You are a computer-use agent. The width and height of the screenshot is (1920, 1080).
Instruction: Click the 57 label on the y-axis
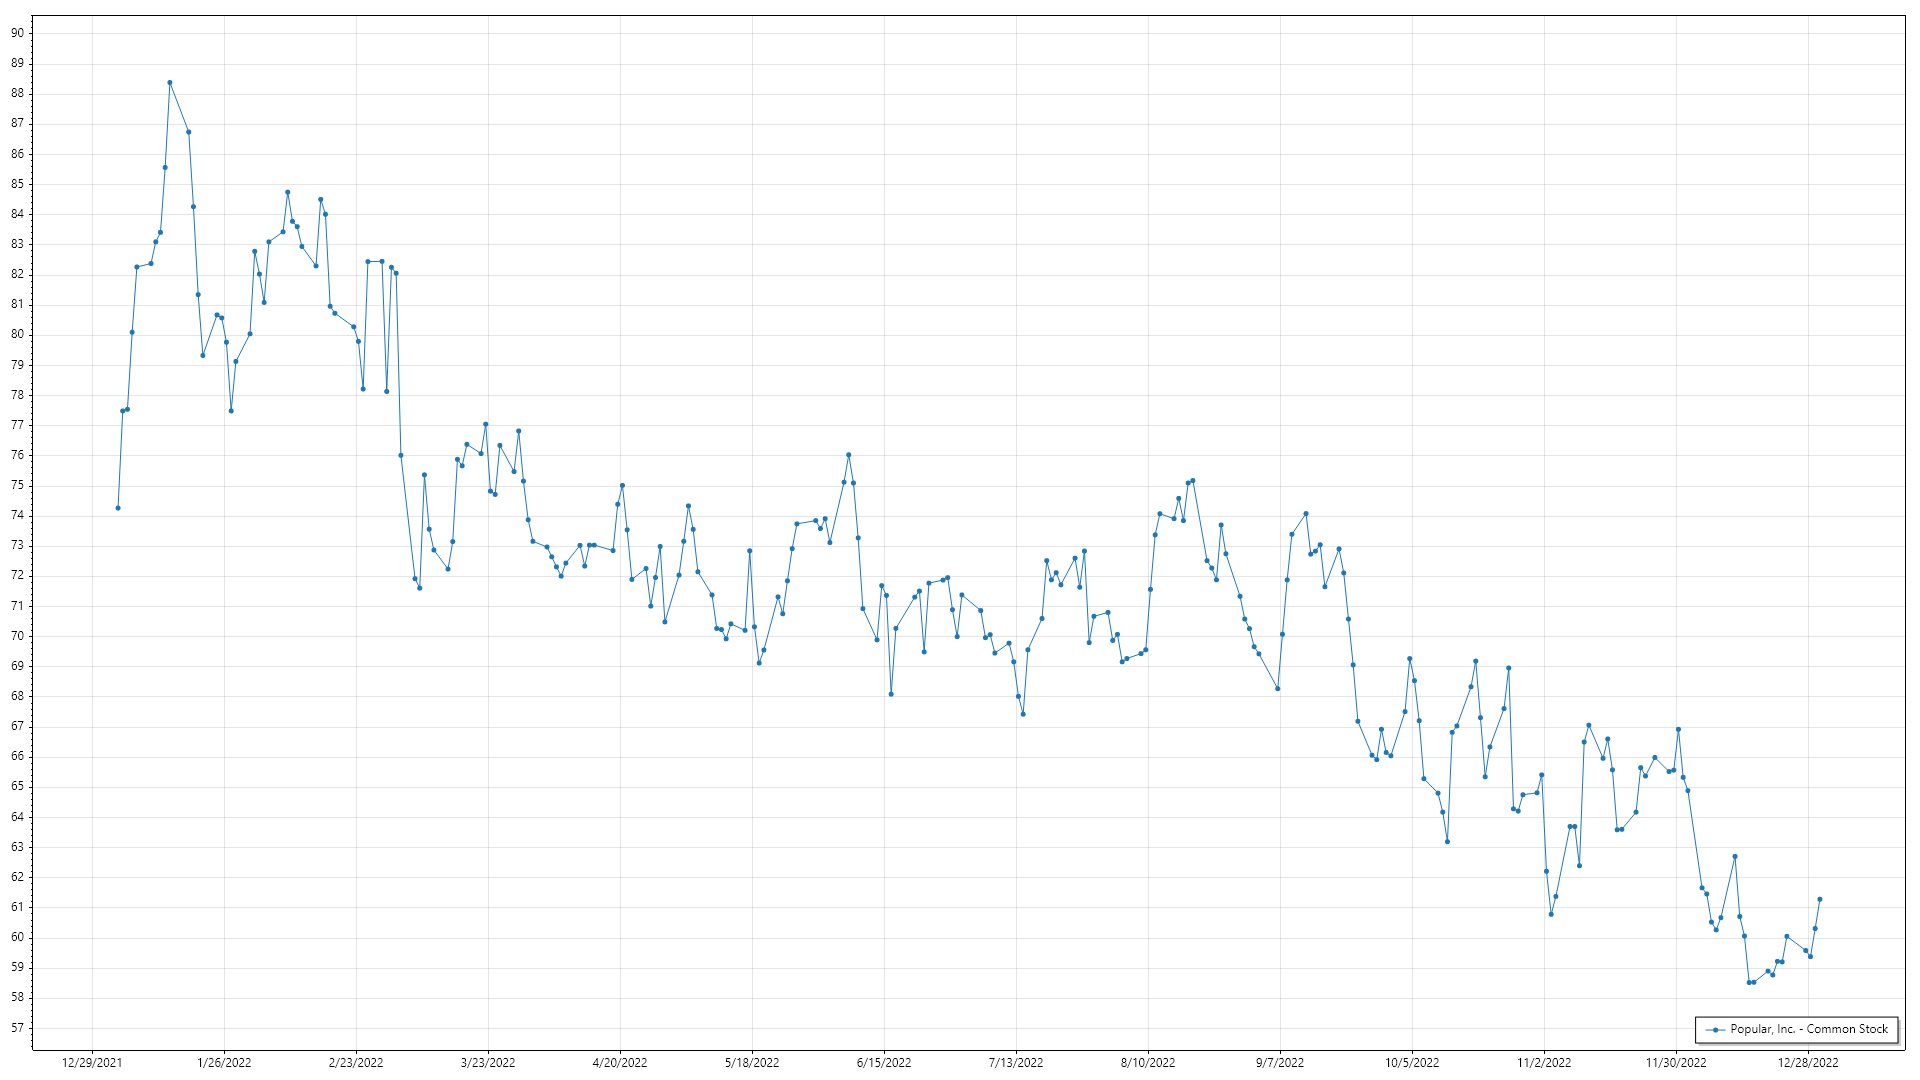point(18,1028)
